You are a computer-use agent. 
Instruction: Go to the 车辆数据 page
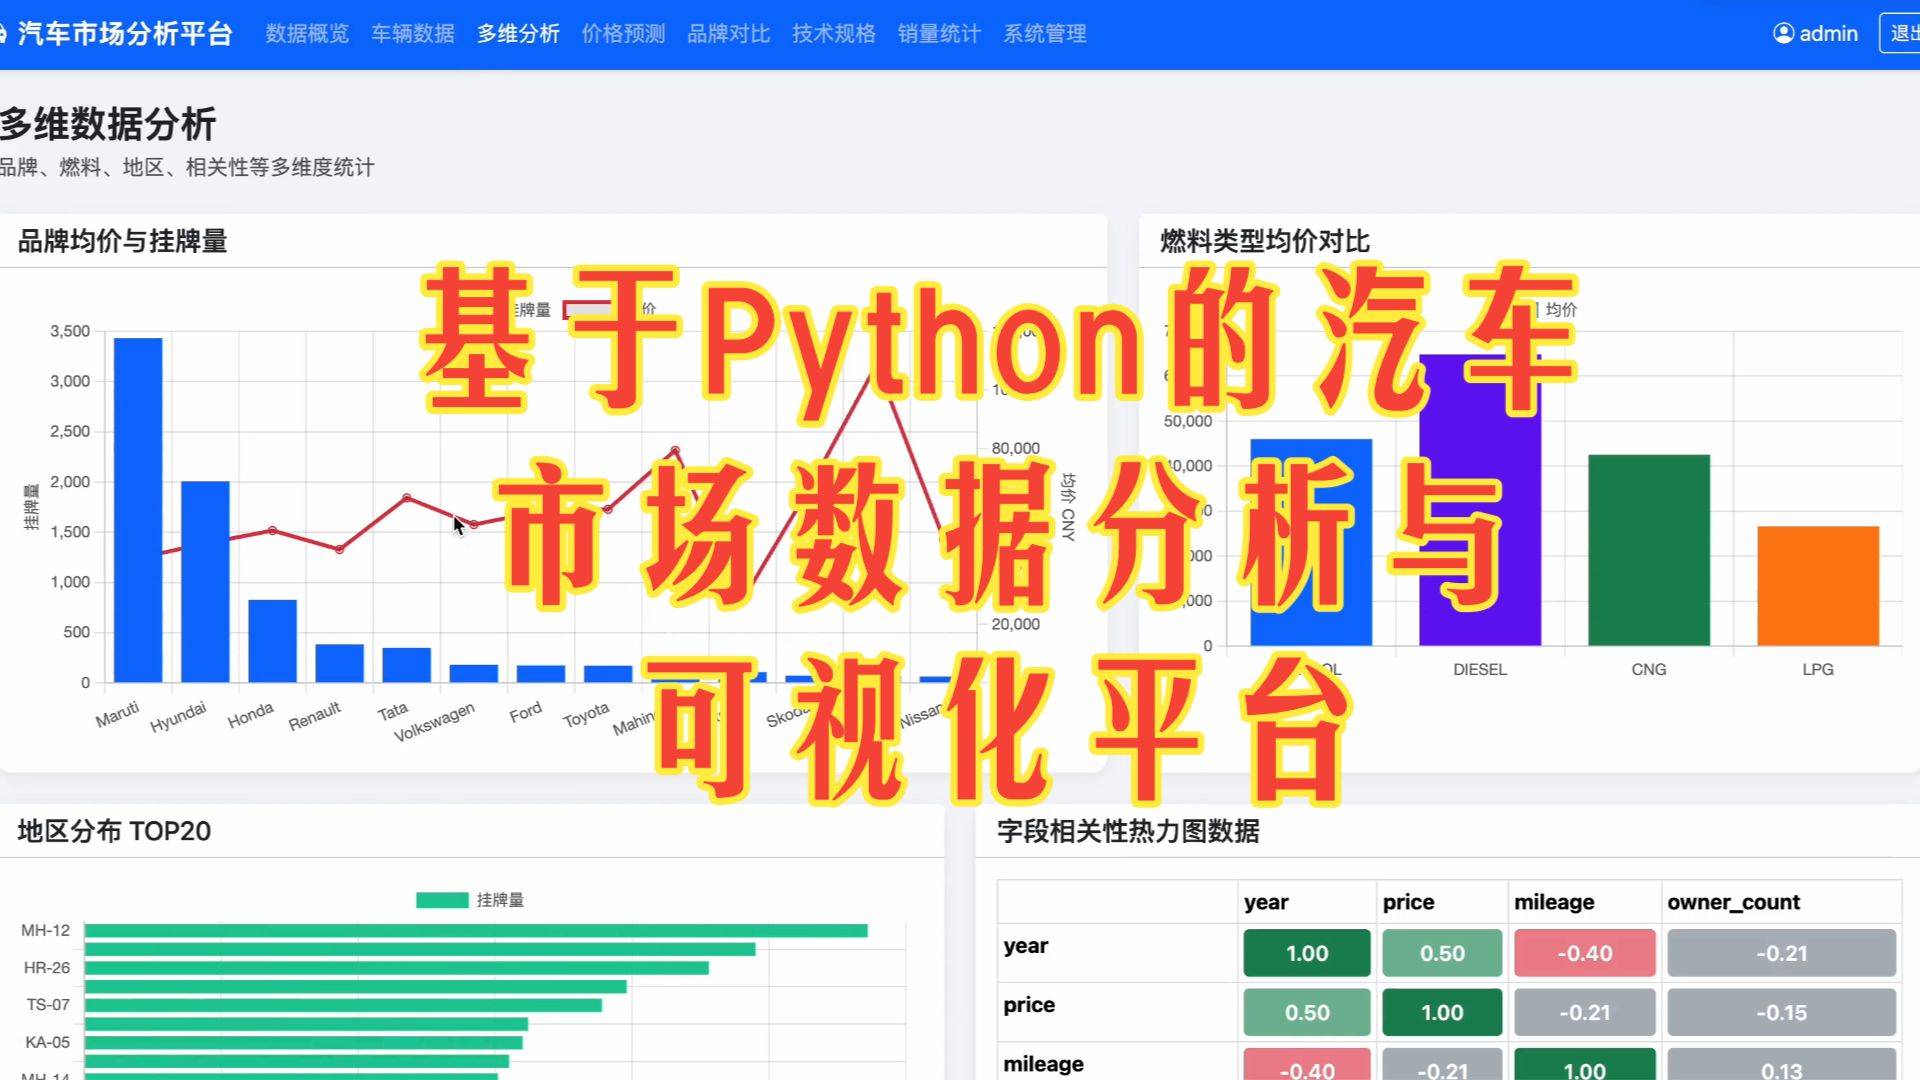[413, 33]
